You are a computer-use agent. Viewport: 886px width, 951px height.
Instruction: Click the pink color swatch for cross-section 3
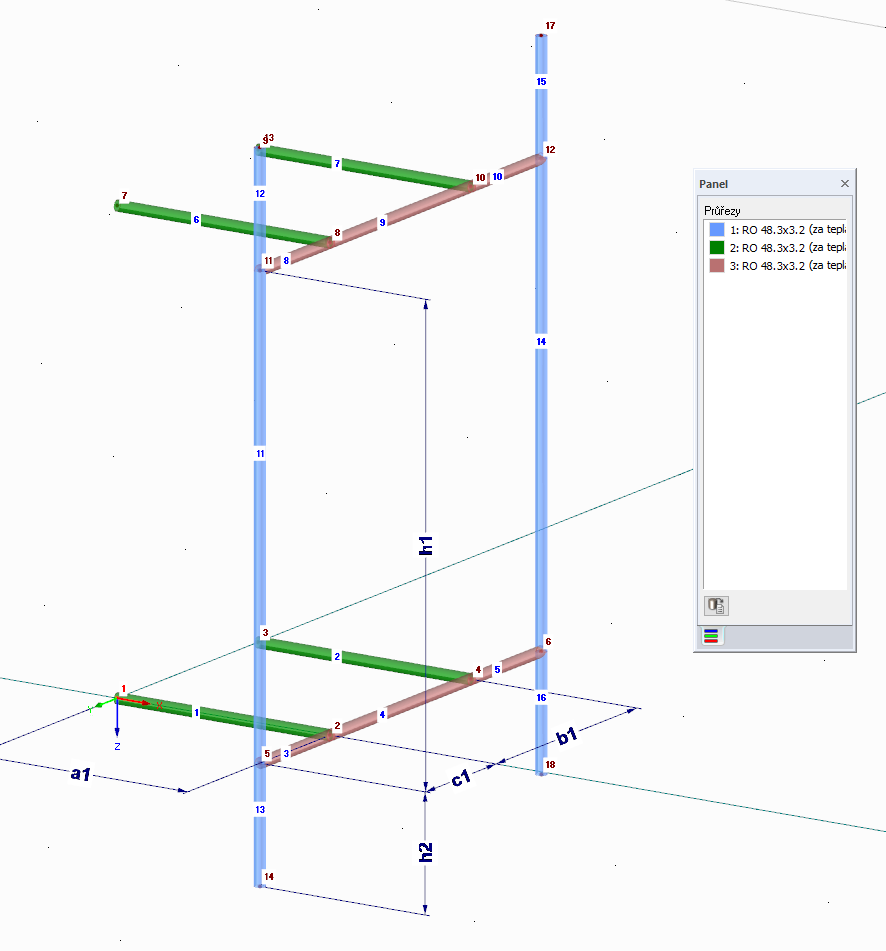[717, 266]
